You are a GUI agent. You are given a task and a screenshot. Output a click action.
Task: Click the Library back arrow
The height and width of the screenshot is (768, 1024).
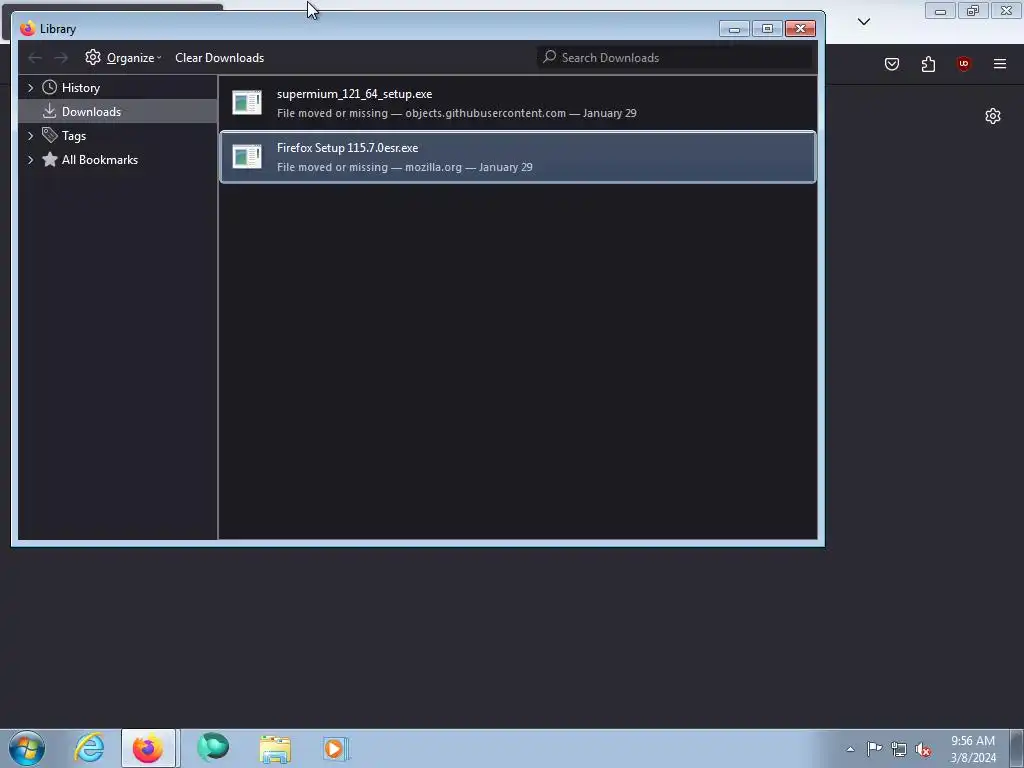coord(35,58)
